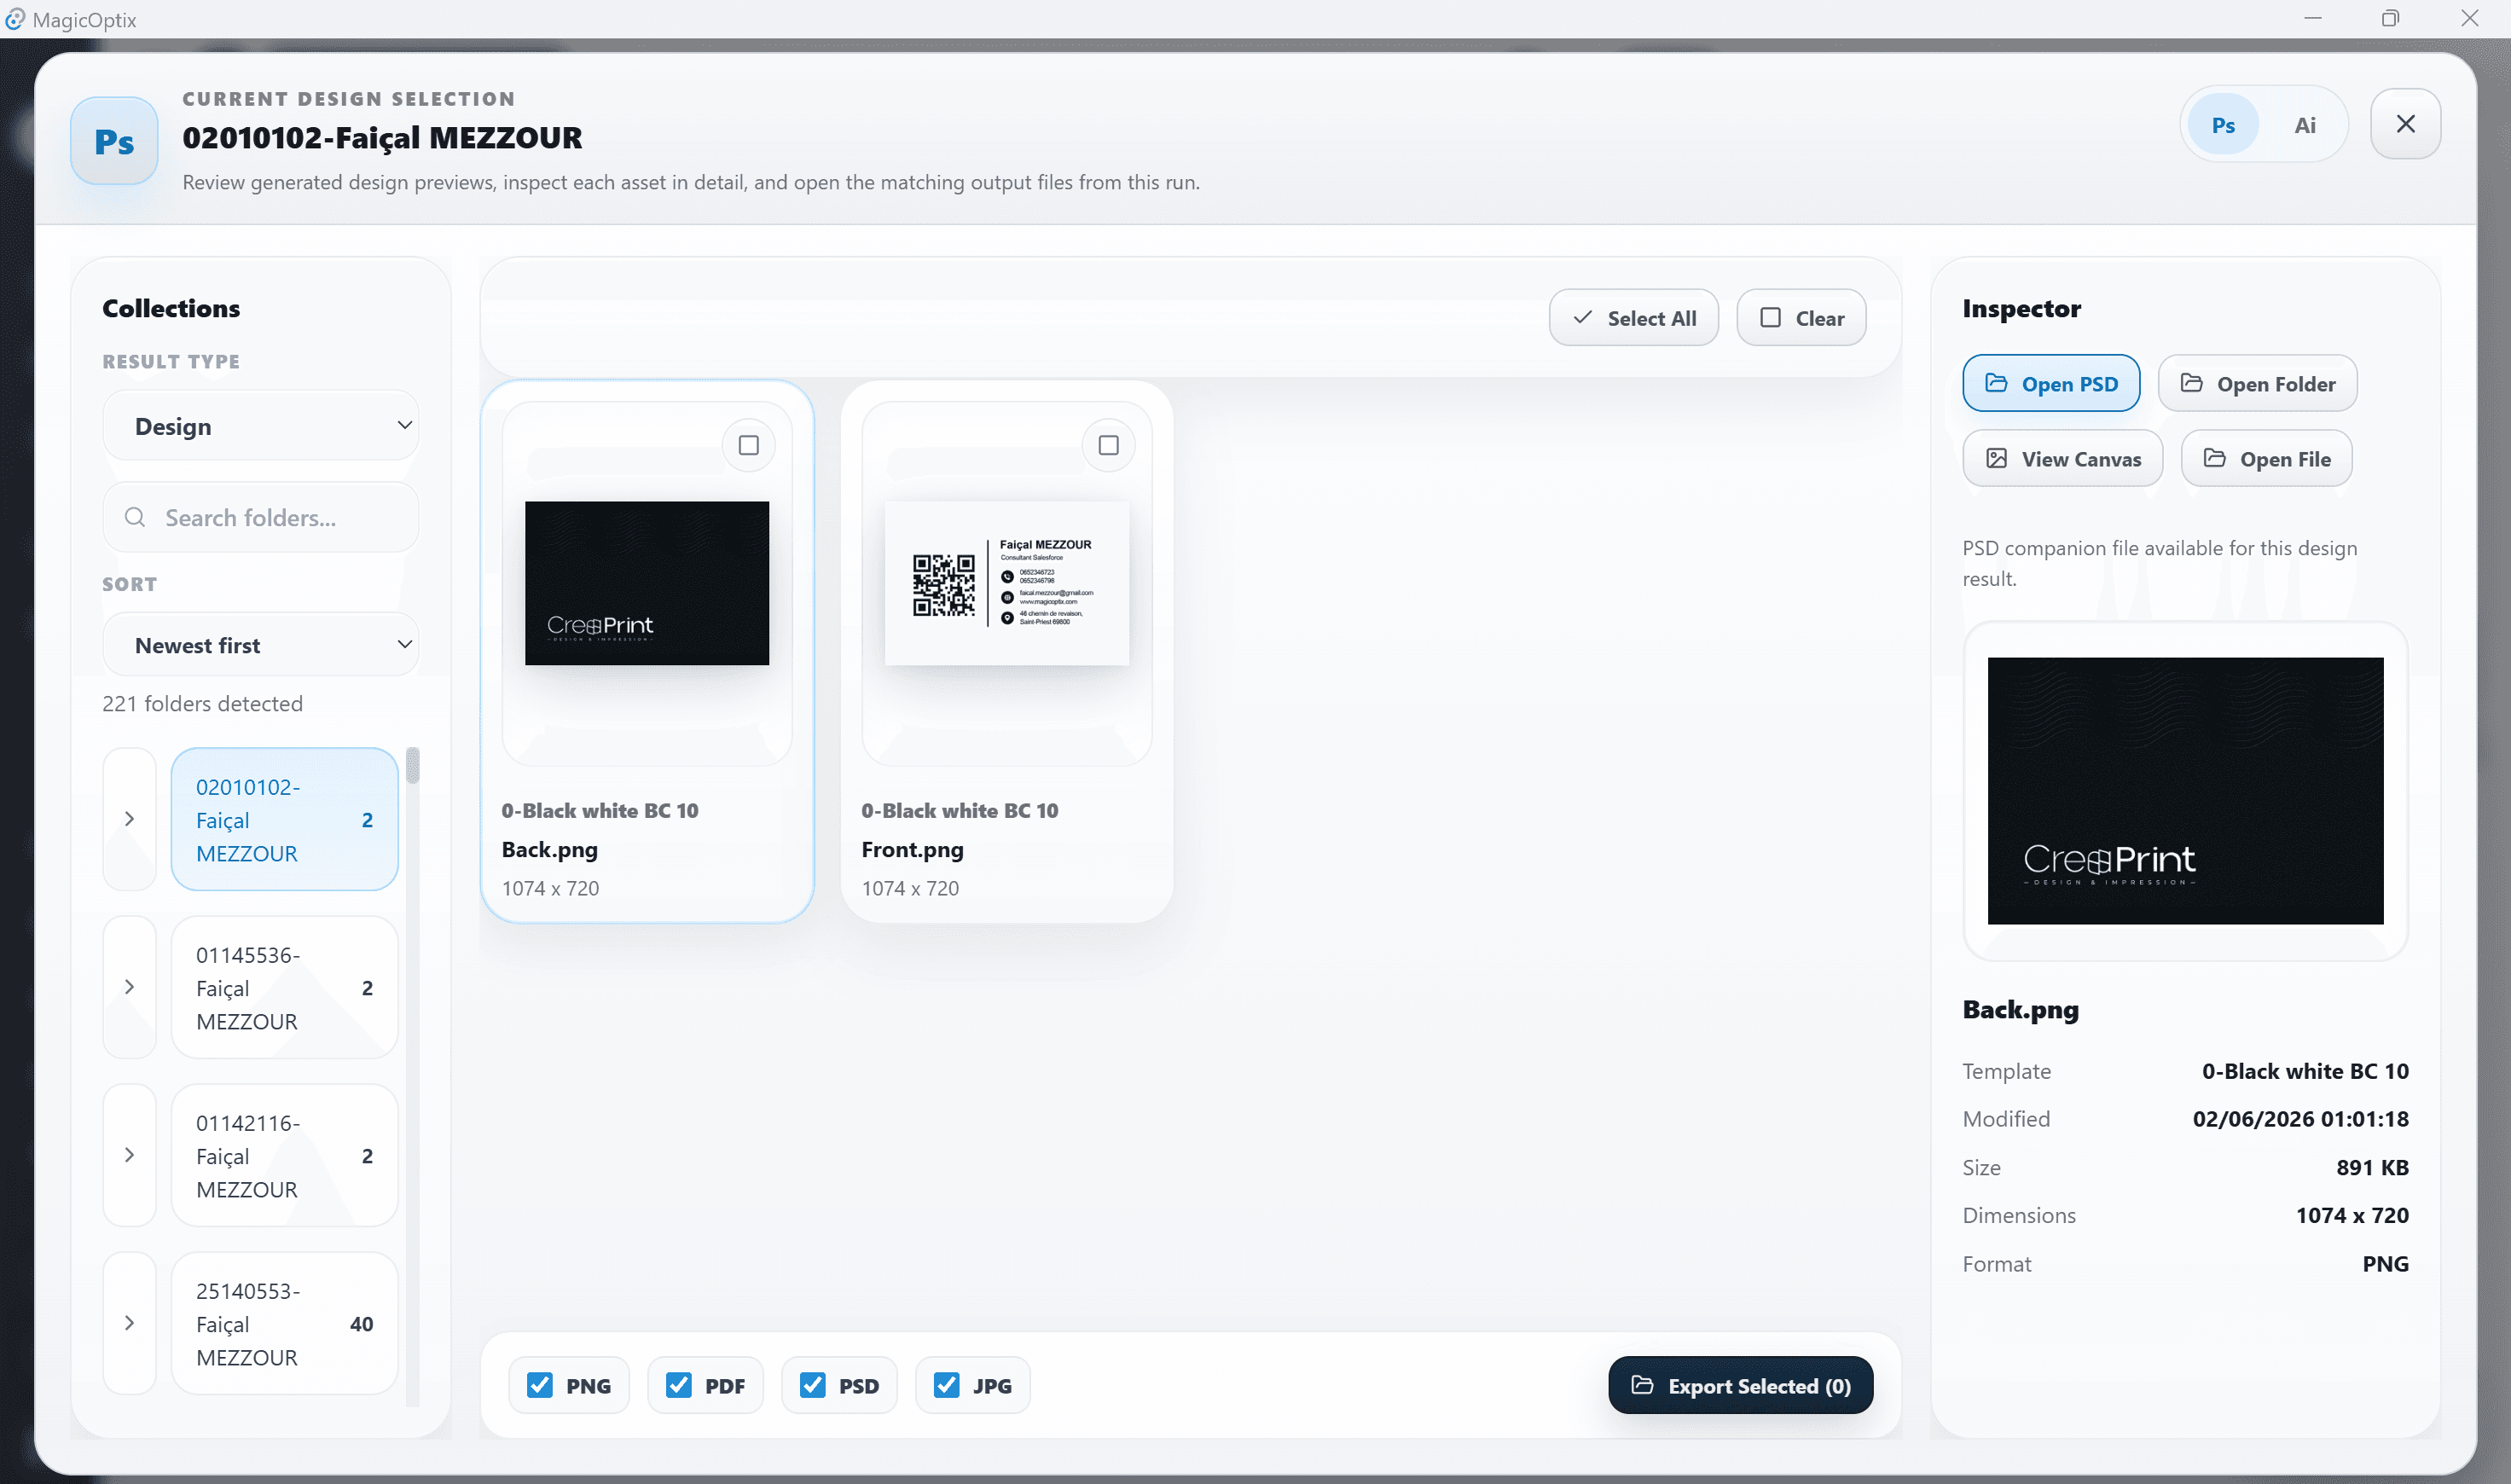
Task: Tick the checkbox on the Front.png card
Action: point(1108,445)
